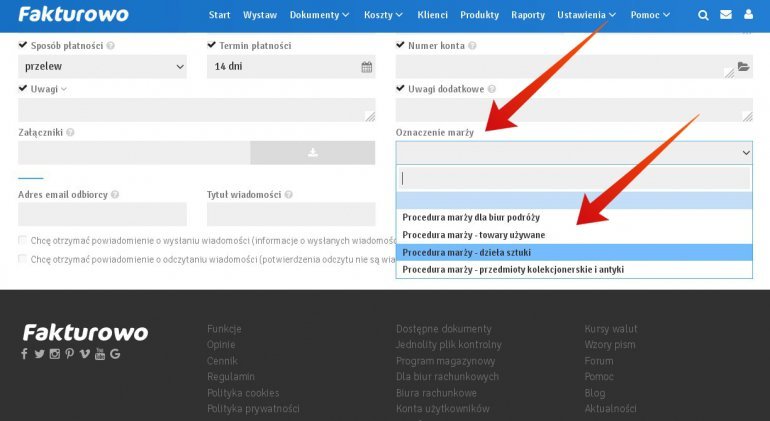This screenshot has height=421, width=770.
Task: Click the Adres email odbiorcy input field
Action: tap(102, 214)
